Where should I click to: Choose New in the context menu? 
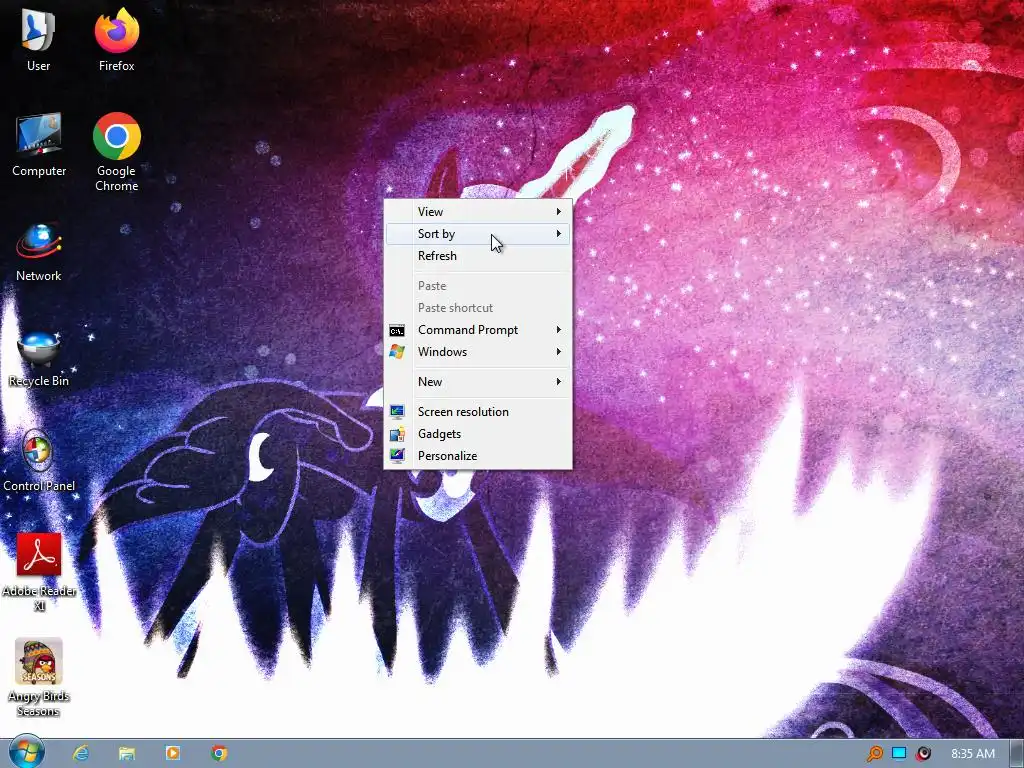pyautogui.click(x=478, y=382)
